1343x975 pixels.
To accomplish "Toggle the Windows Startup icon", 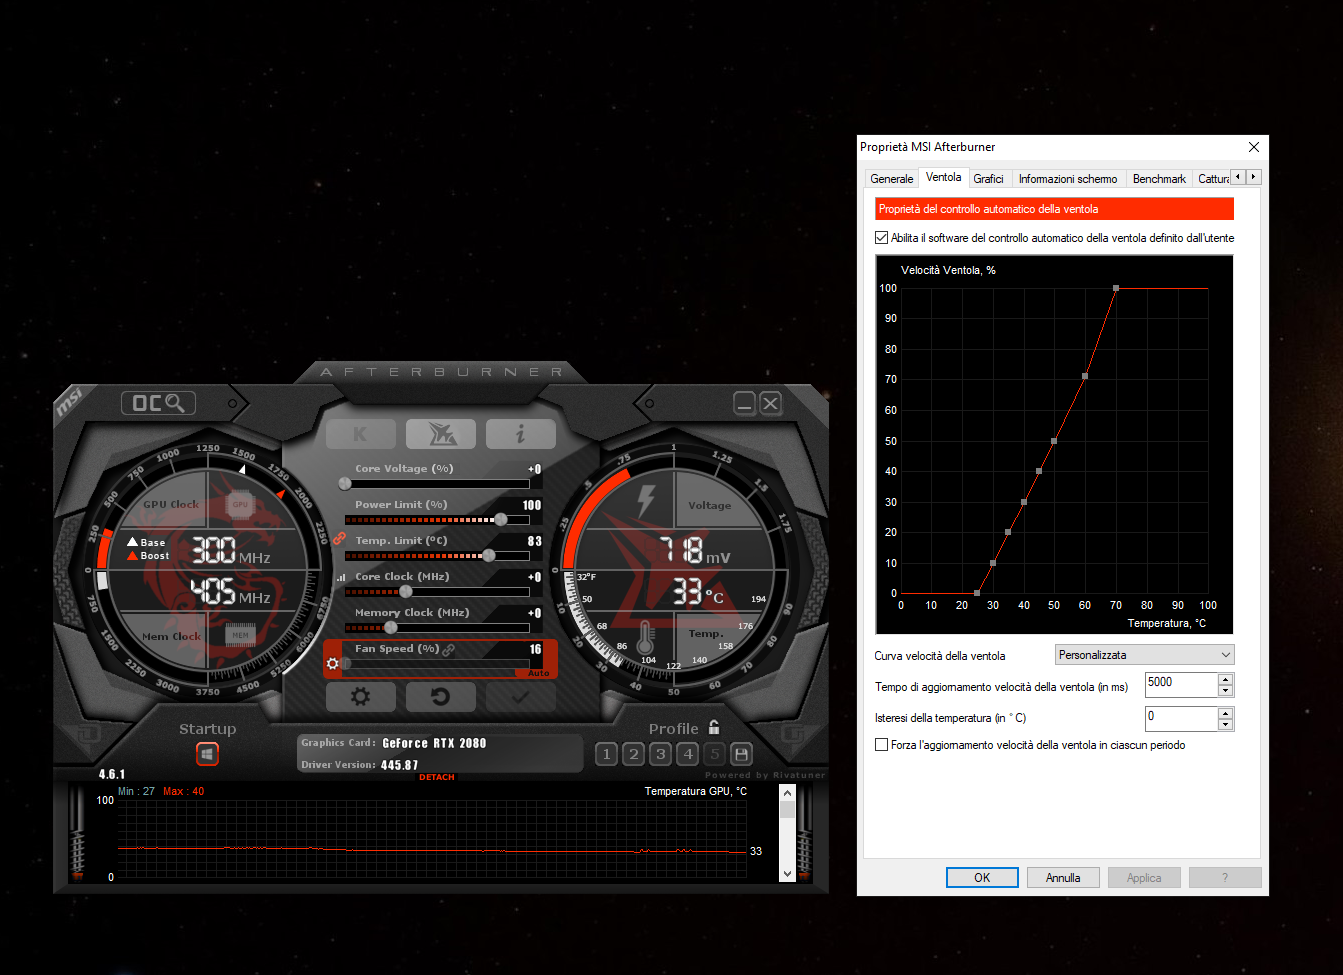I will [x=207, y=753].
